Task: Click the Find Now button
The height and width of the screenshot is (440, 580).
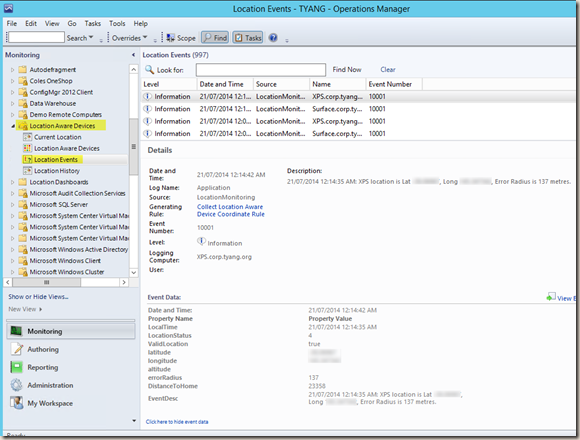Action: click(347, 70)
